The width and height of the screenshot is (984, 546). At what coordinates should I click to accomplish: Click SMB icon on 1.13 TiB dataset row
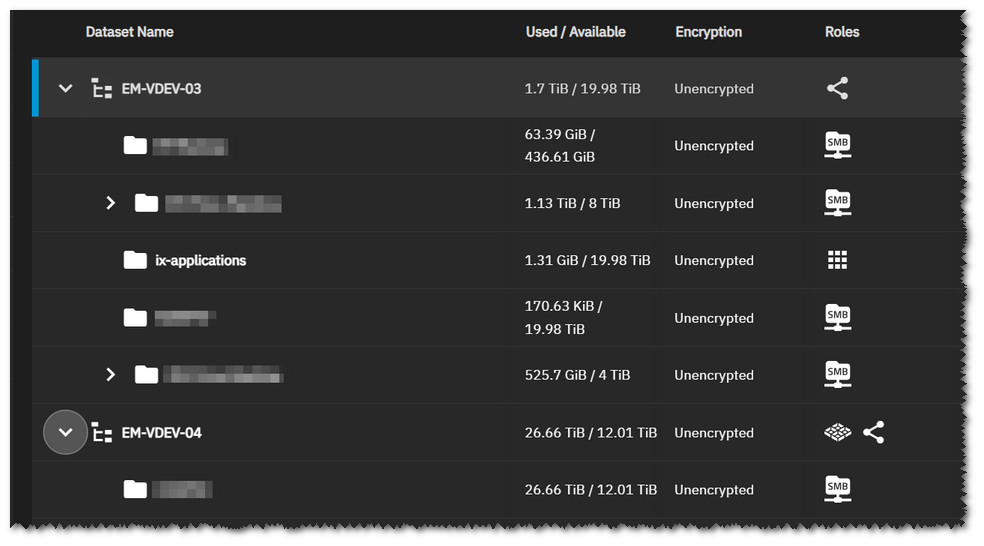(x=837, y=203)
